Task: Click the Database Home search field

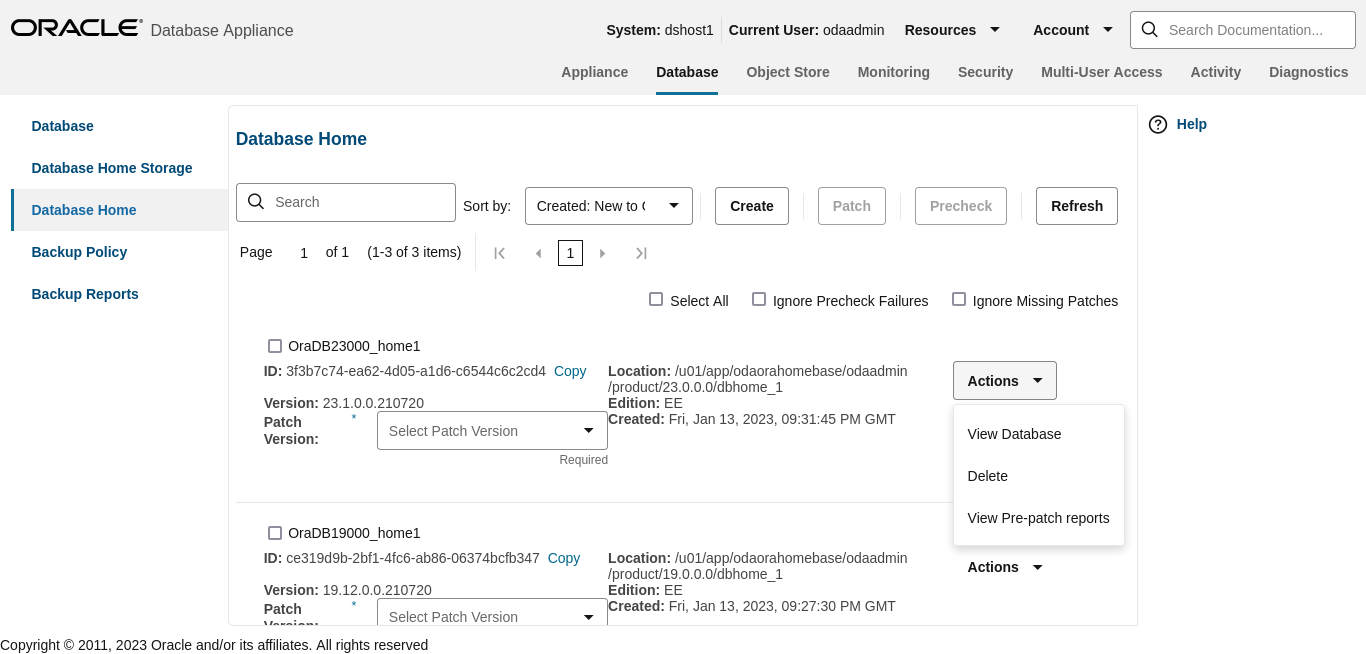Action: [346, 202]
